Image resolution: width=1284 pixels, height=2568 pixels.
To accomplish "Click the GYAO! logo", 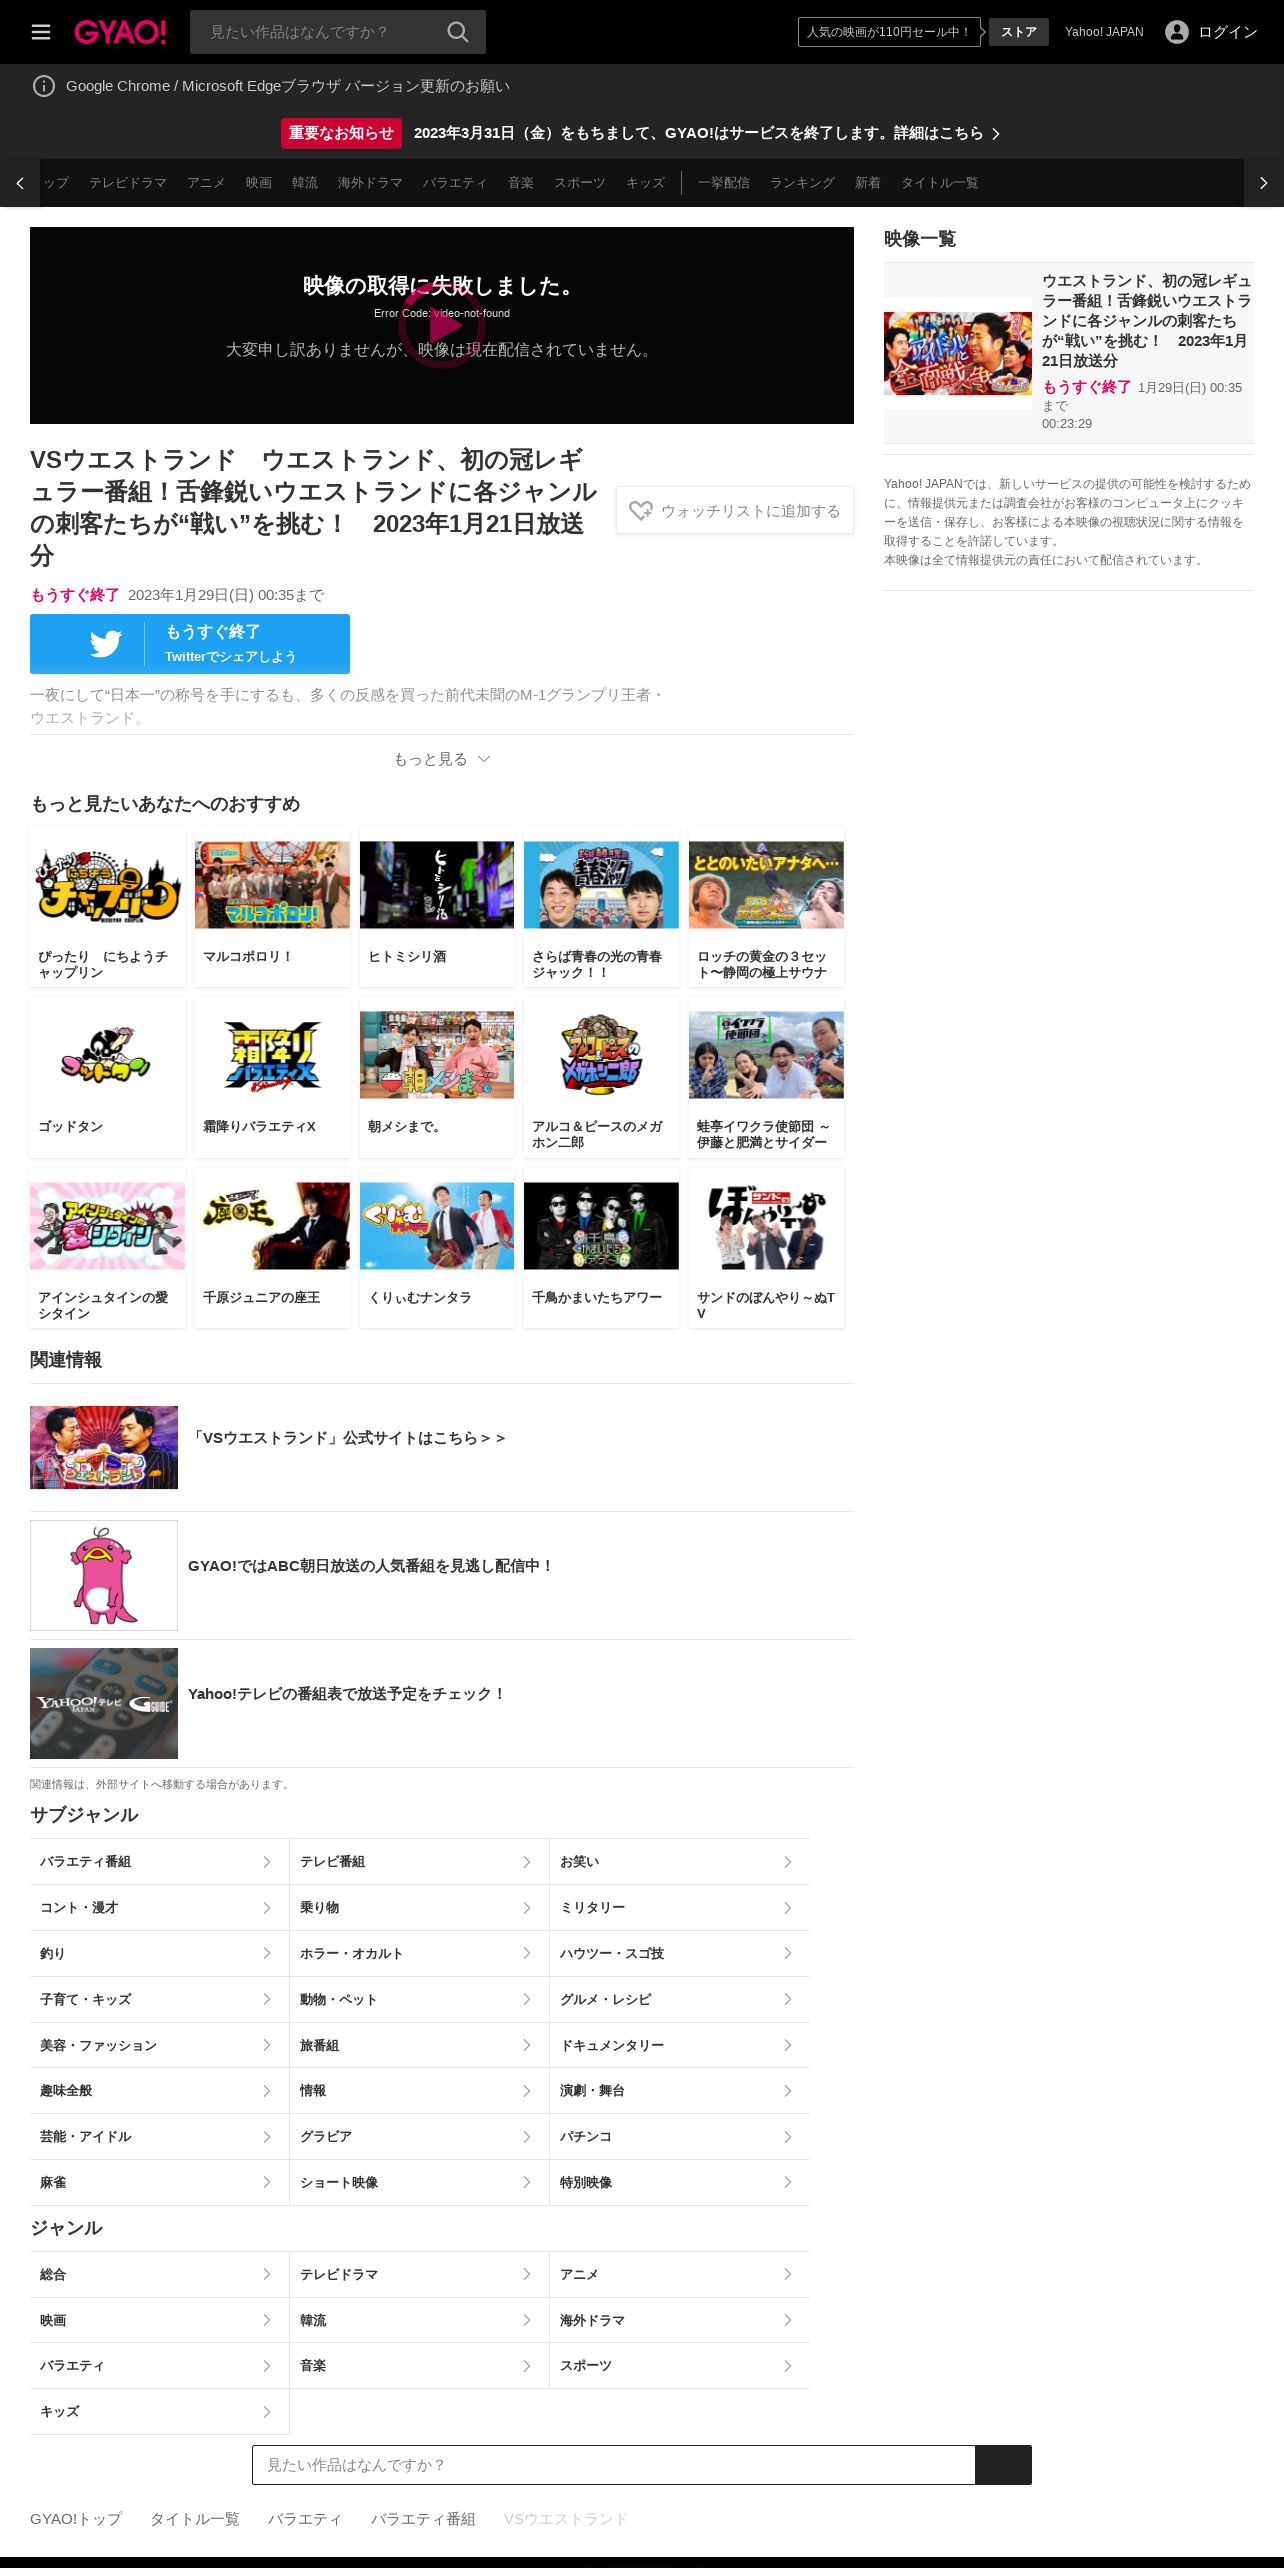I will click(x=120, y=32).
